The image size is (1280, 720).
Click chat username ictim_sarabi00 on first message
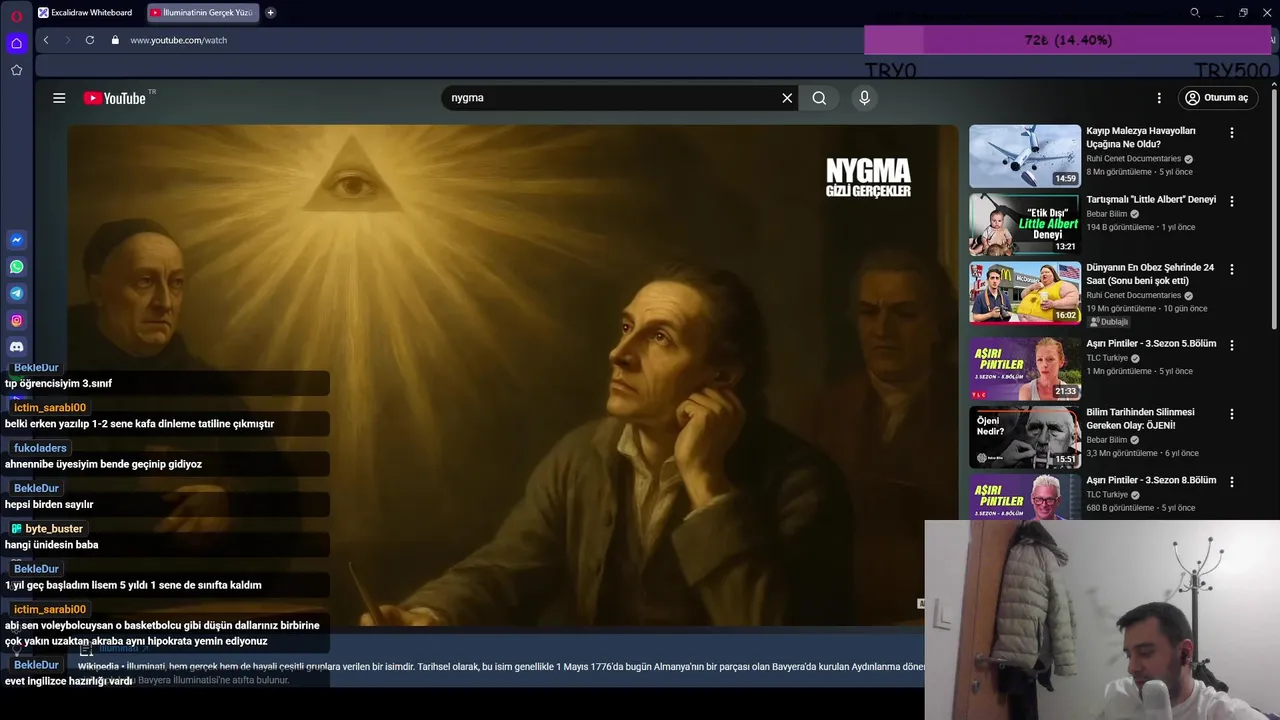click(x=50, y=408)
